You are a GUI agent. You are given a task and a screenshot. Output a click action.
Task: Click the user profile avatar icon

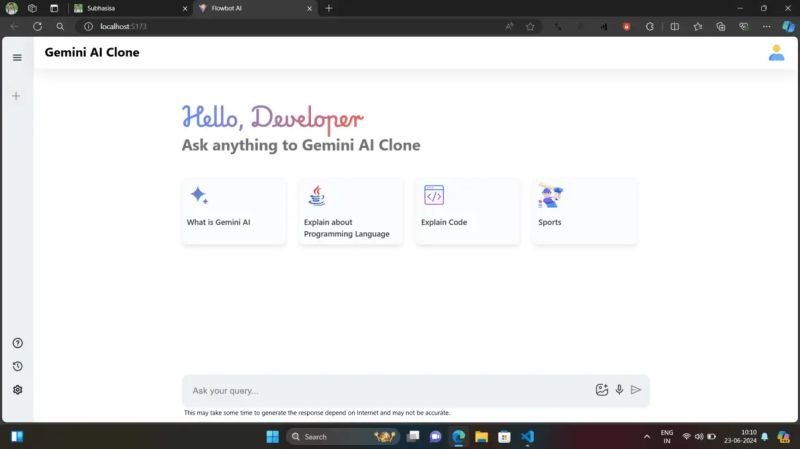[x=777, y=53]
